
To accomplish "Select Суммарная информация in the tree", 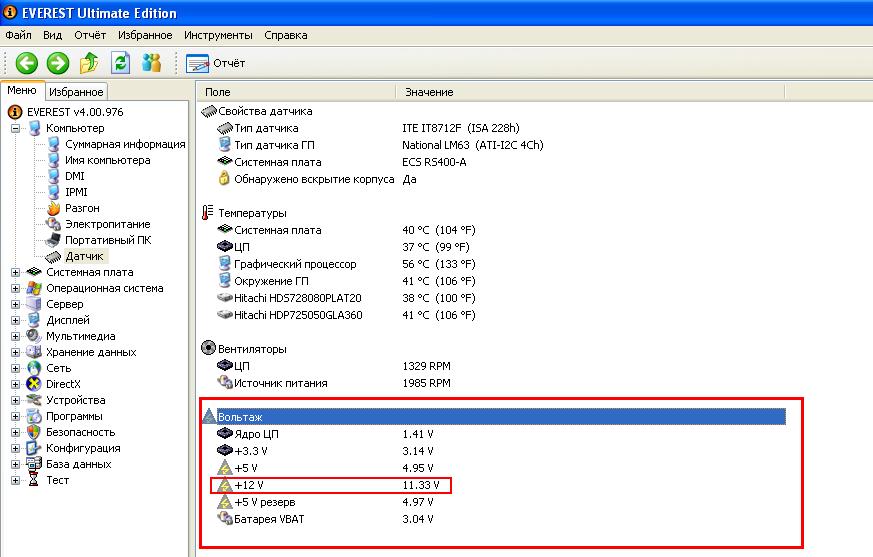I will pos(125,144).
